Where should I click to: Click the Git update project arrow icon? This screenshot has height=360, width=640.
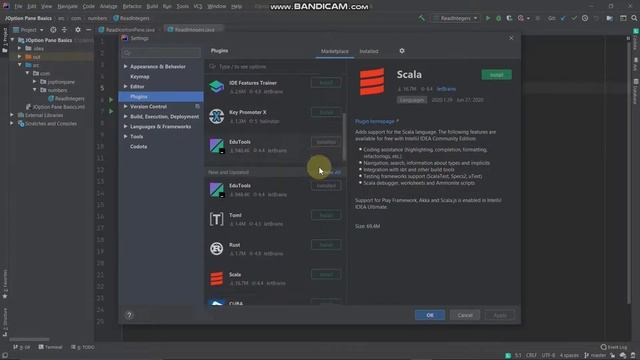[x=563, y=18]
